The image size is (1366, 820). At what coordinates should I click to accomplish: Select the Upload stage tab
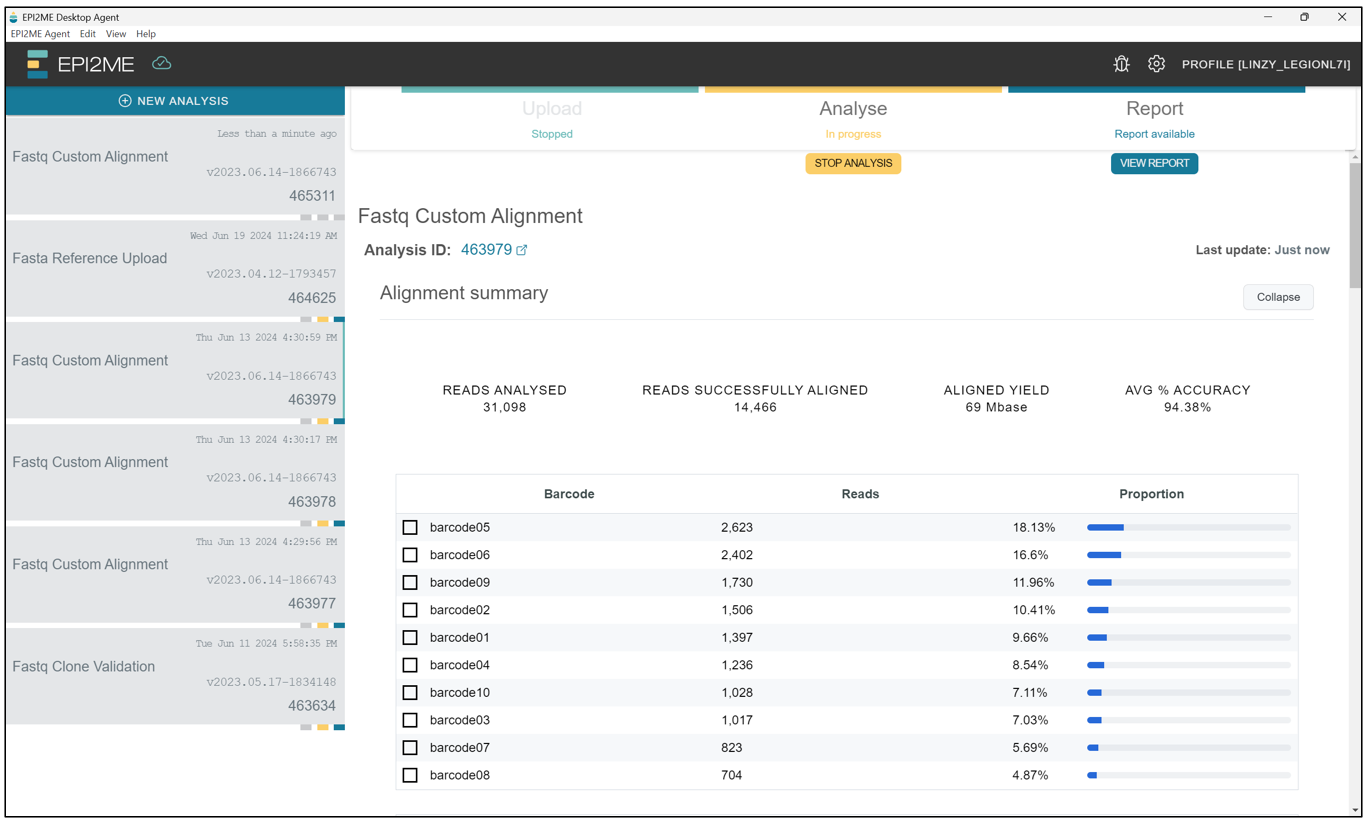point(551,118)
